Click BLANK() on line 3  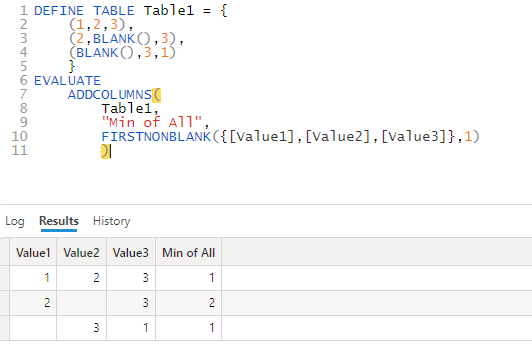click(x=122, y=39)
